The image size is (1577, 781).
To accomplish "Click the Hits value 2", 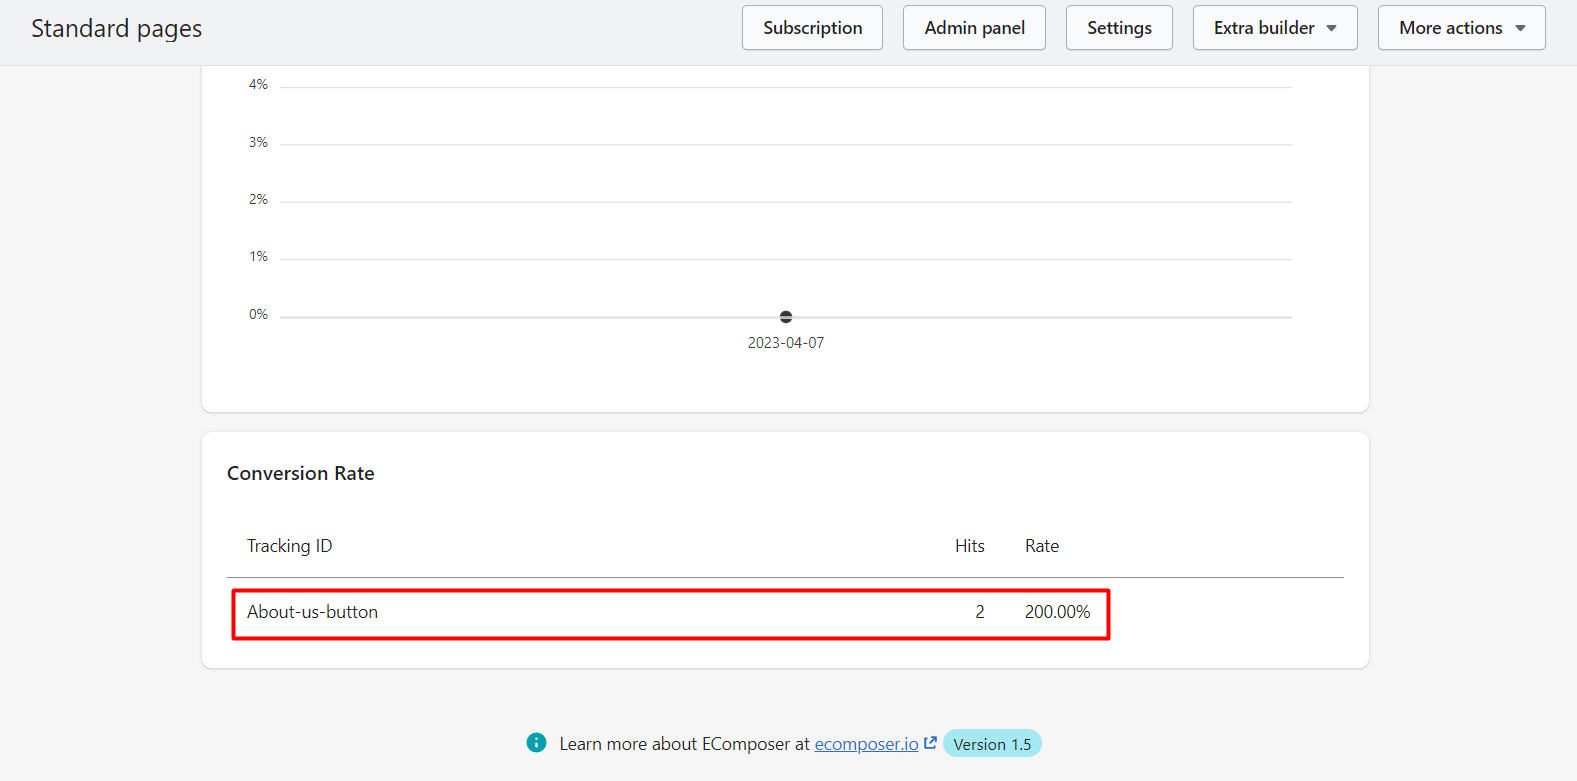I will [x=980, y=612].
